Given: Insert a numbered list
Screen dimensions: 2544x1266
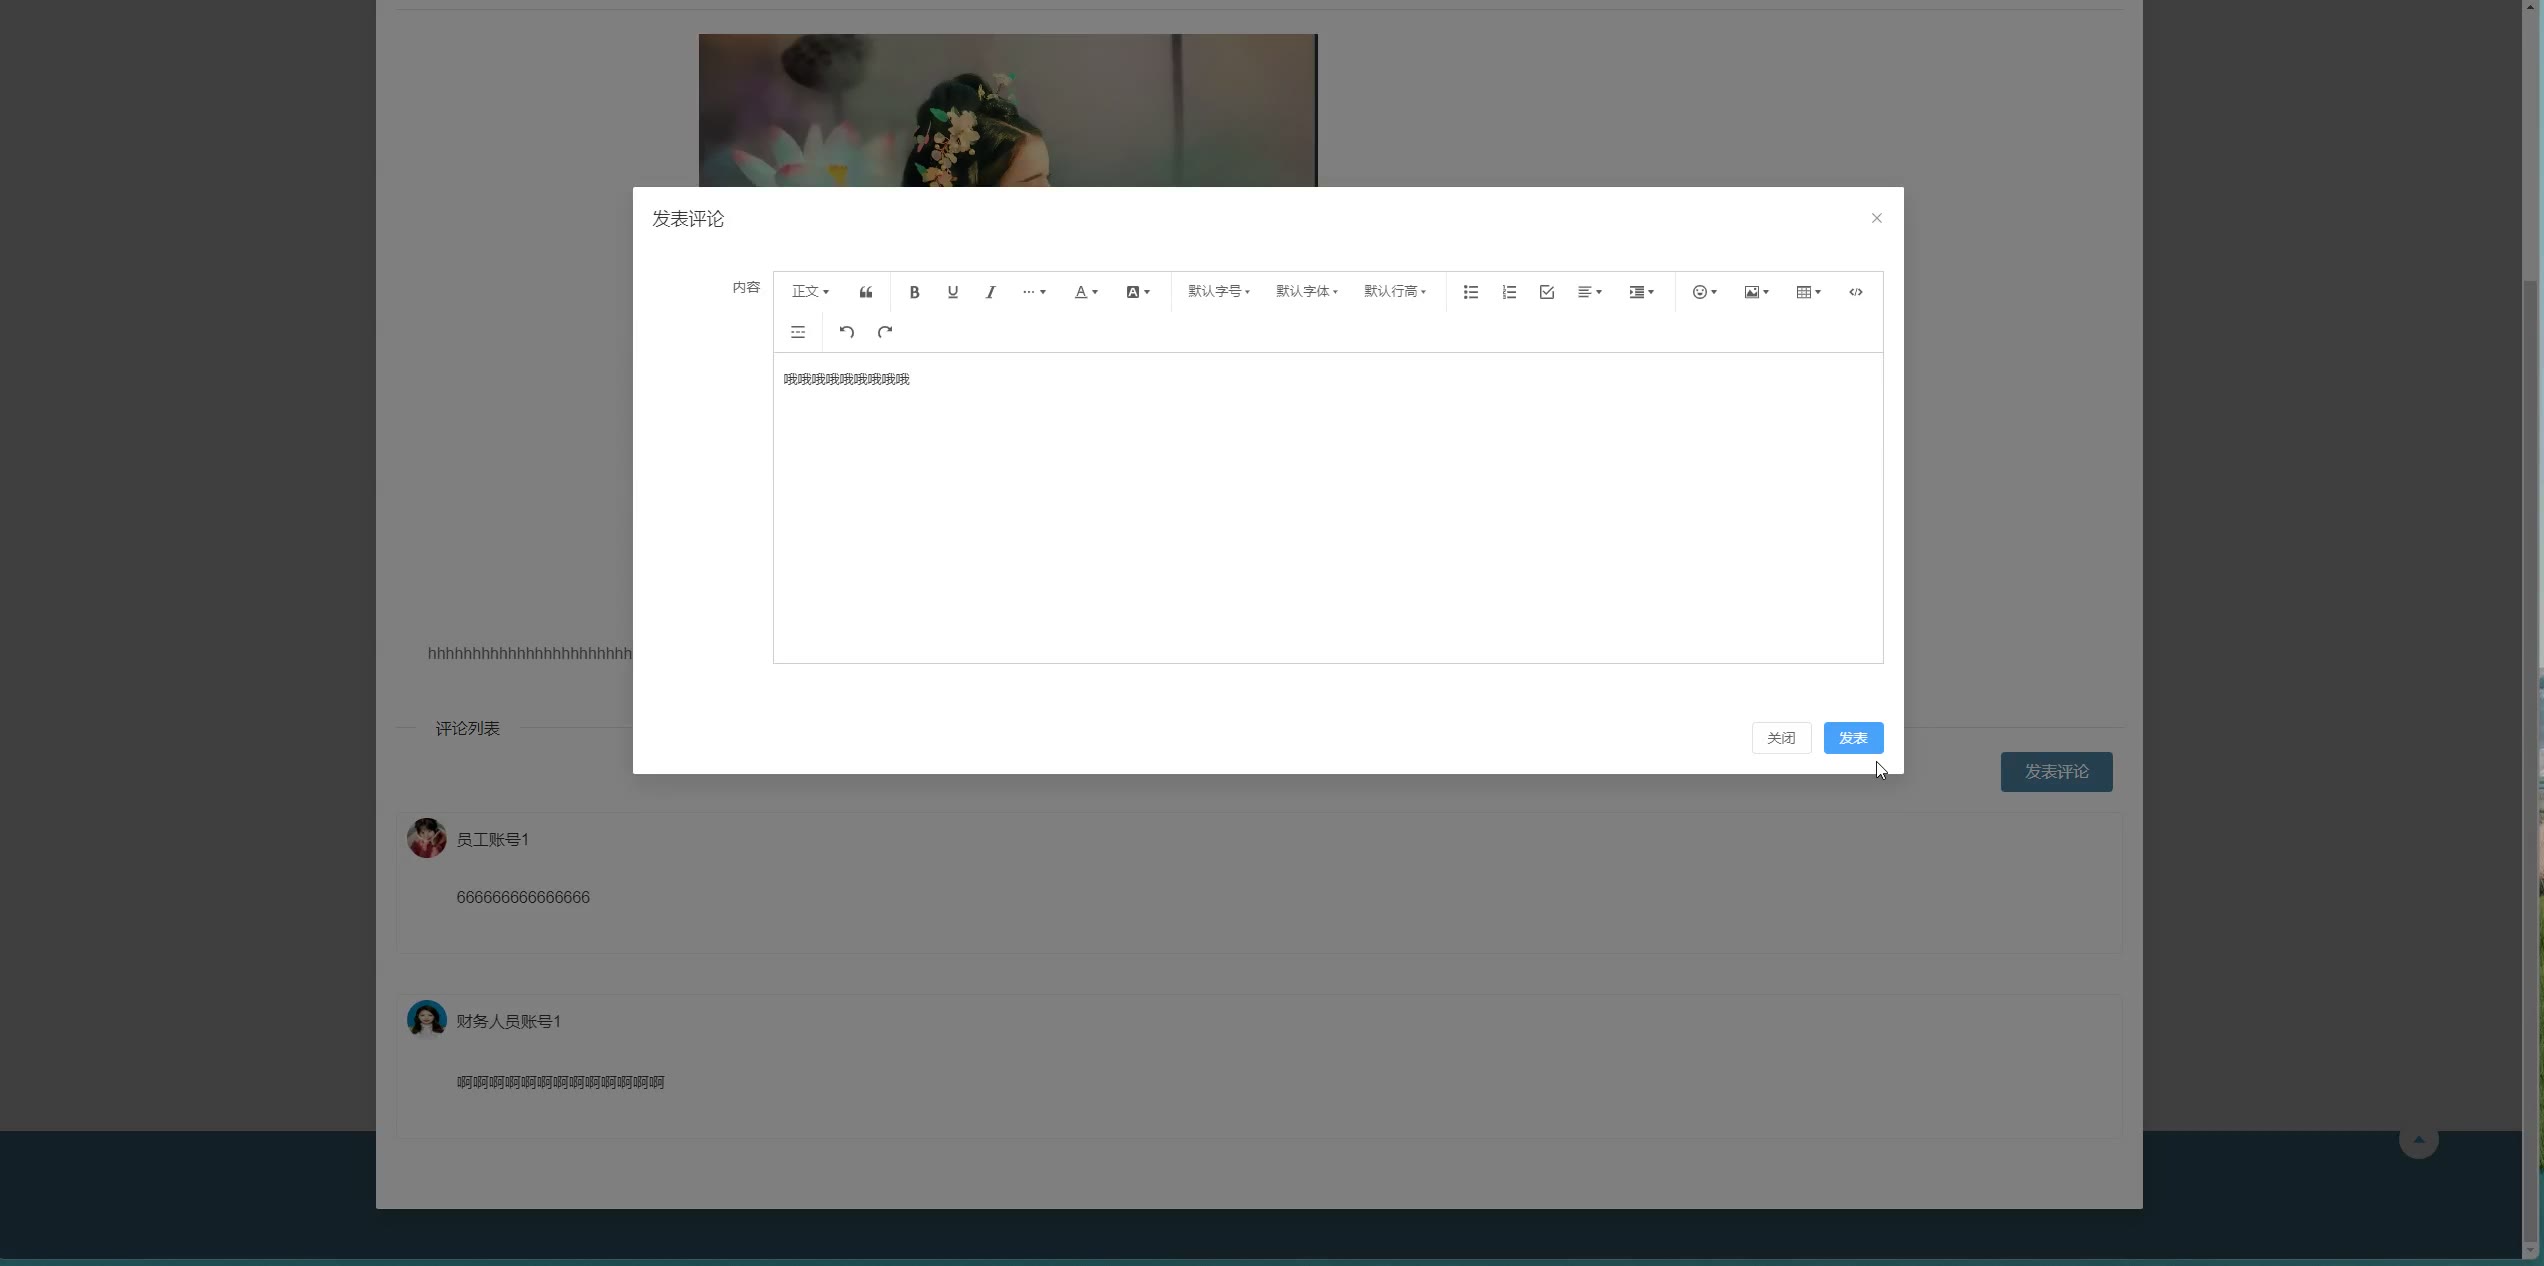Looking at the screenshot, I should coord(1508,292).
